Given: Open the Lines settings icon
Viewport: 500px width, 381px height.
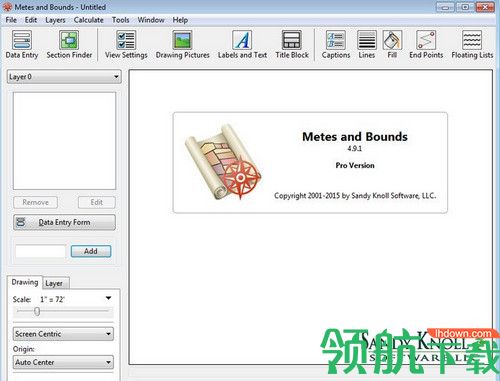Looking at the screenshot, I should (x=367, y=44).
